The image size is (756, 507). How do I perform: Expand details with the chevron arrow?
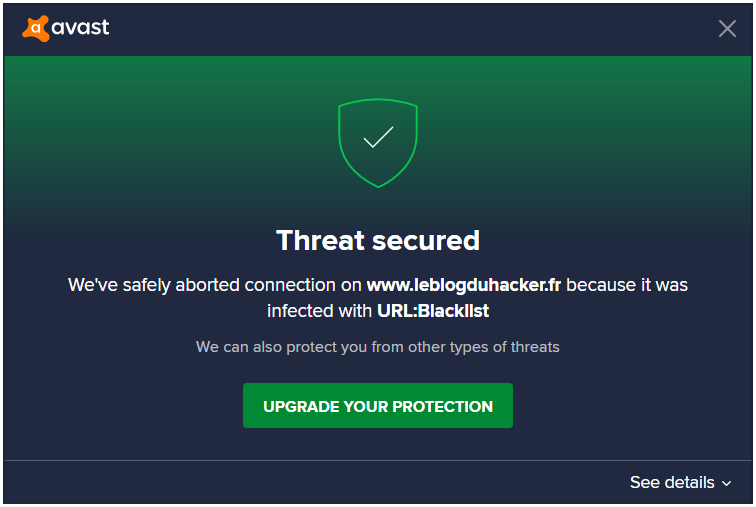click(727, 483)
